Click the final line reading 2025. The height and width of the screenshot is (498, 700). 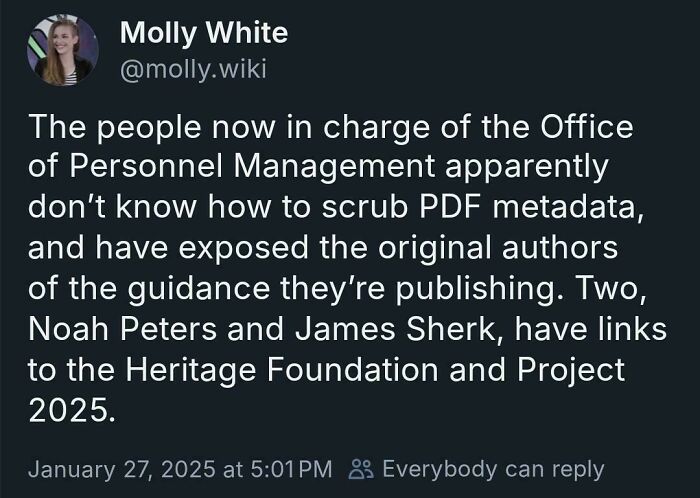tap(72, 410)
